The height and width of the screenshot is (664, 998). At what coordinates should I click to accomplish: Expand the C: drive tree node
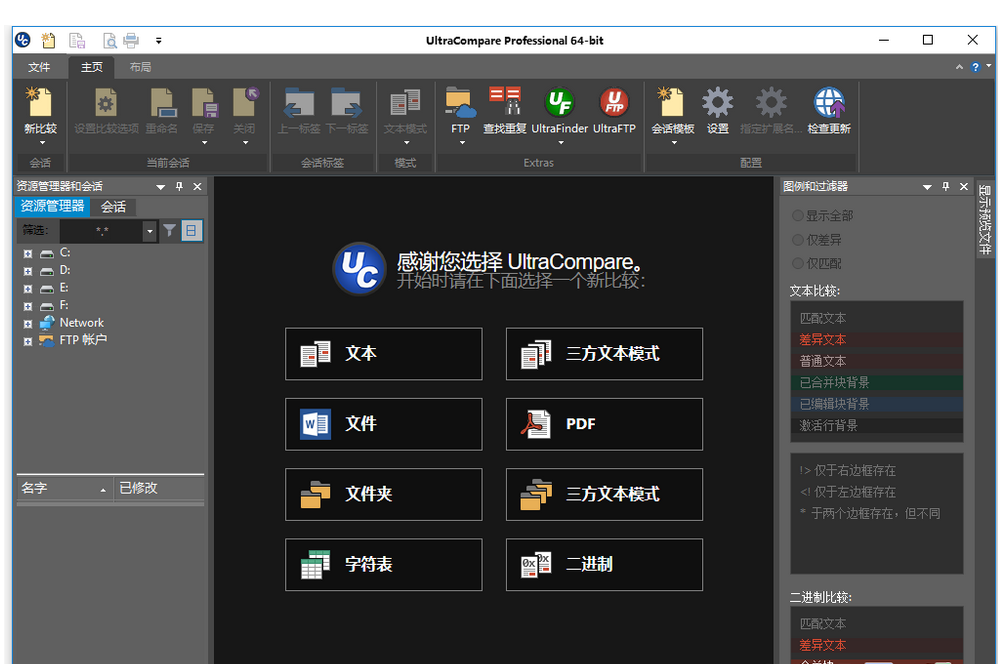coord(27,253)
